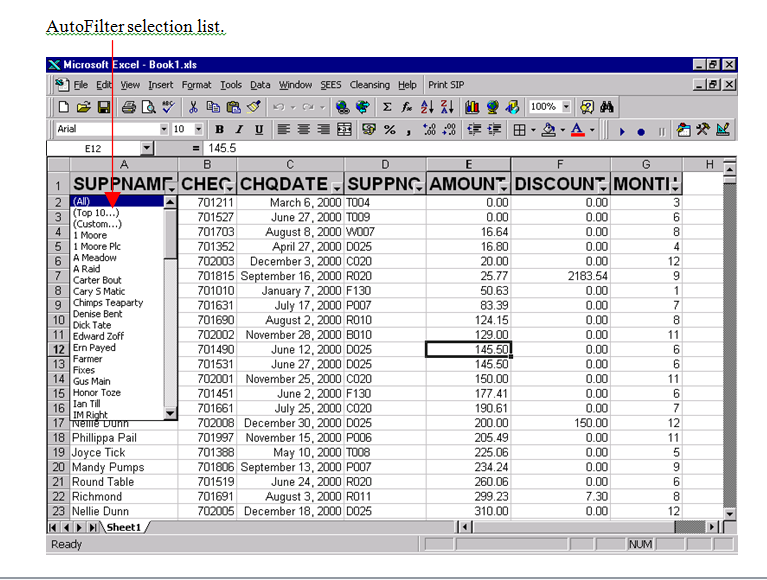
Task: Open the Data menu
Action: [260, 85]
